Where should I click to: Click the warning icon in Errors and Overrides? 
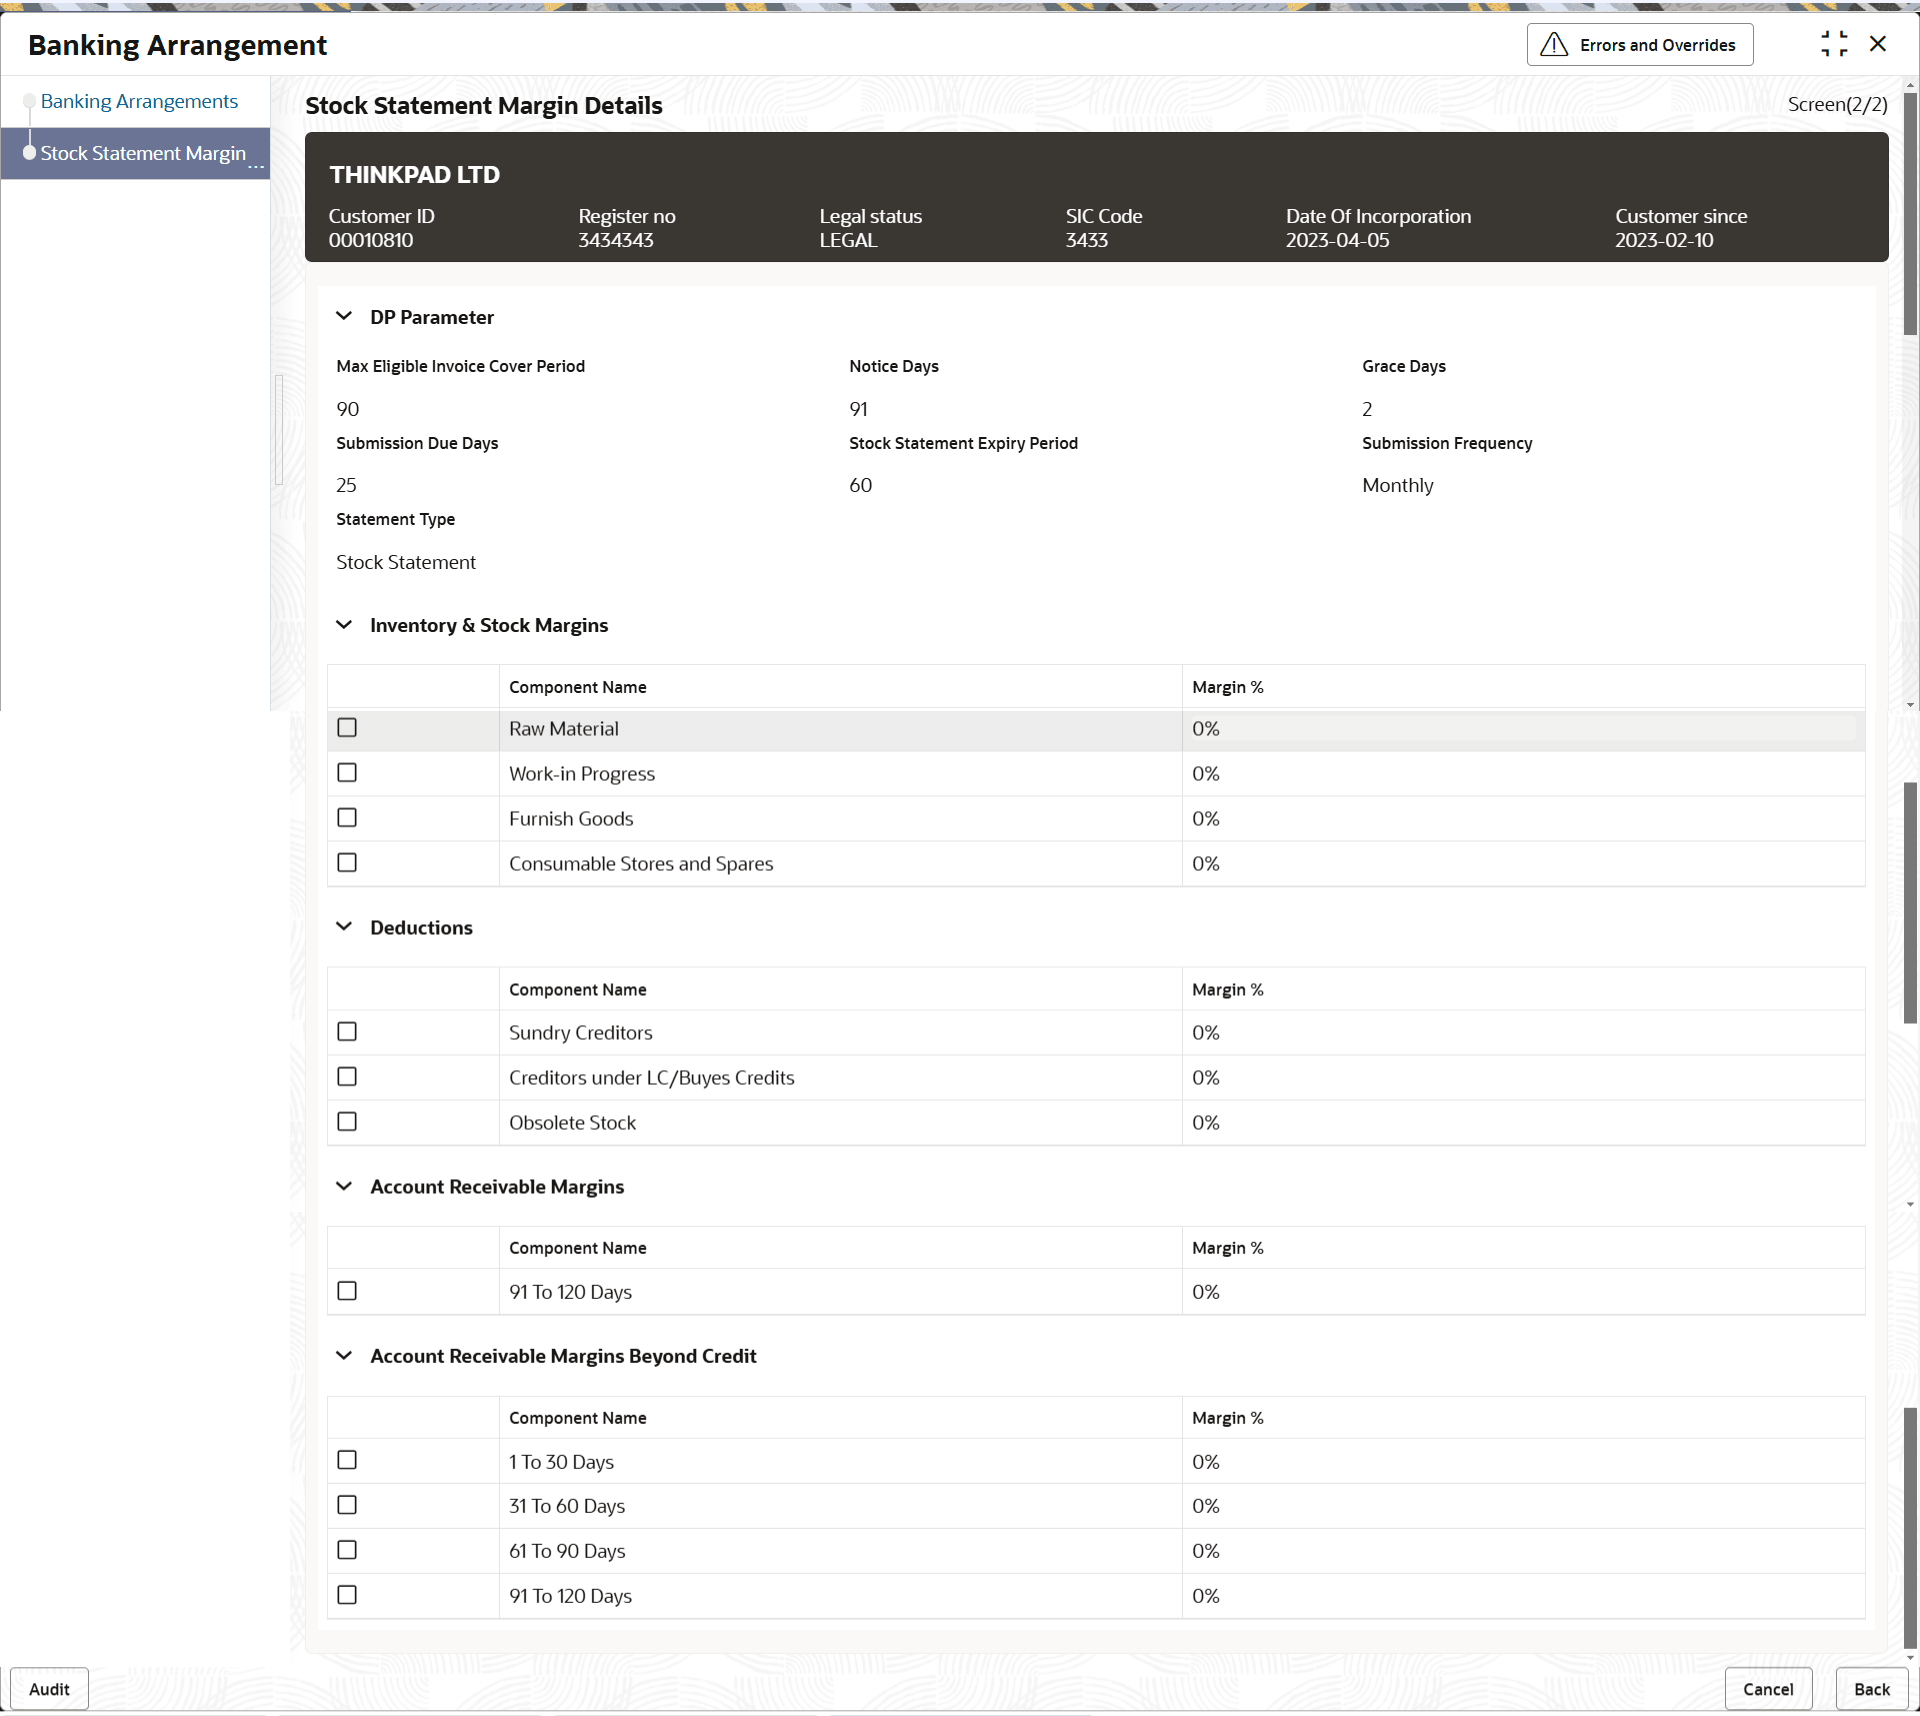[1554, 45]
